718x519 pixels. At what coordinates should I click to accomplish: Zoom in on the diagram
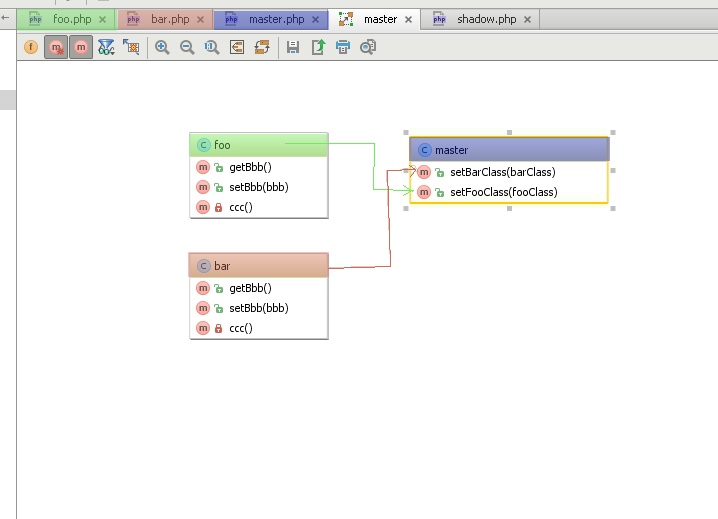tap(162, 47)
